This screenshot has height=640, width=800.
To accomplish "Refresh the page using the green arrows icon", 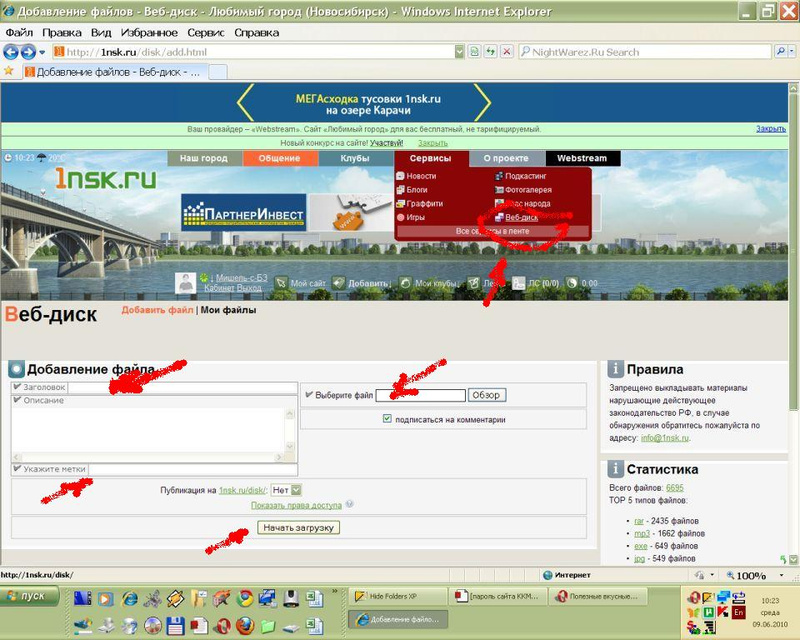I will (x=490, y=52).
